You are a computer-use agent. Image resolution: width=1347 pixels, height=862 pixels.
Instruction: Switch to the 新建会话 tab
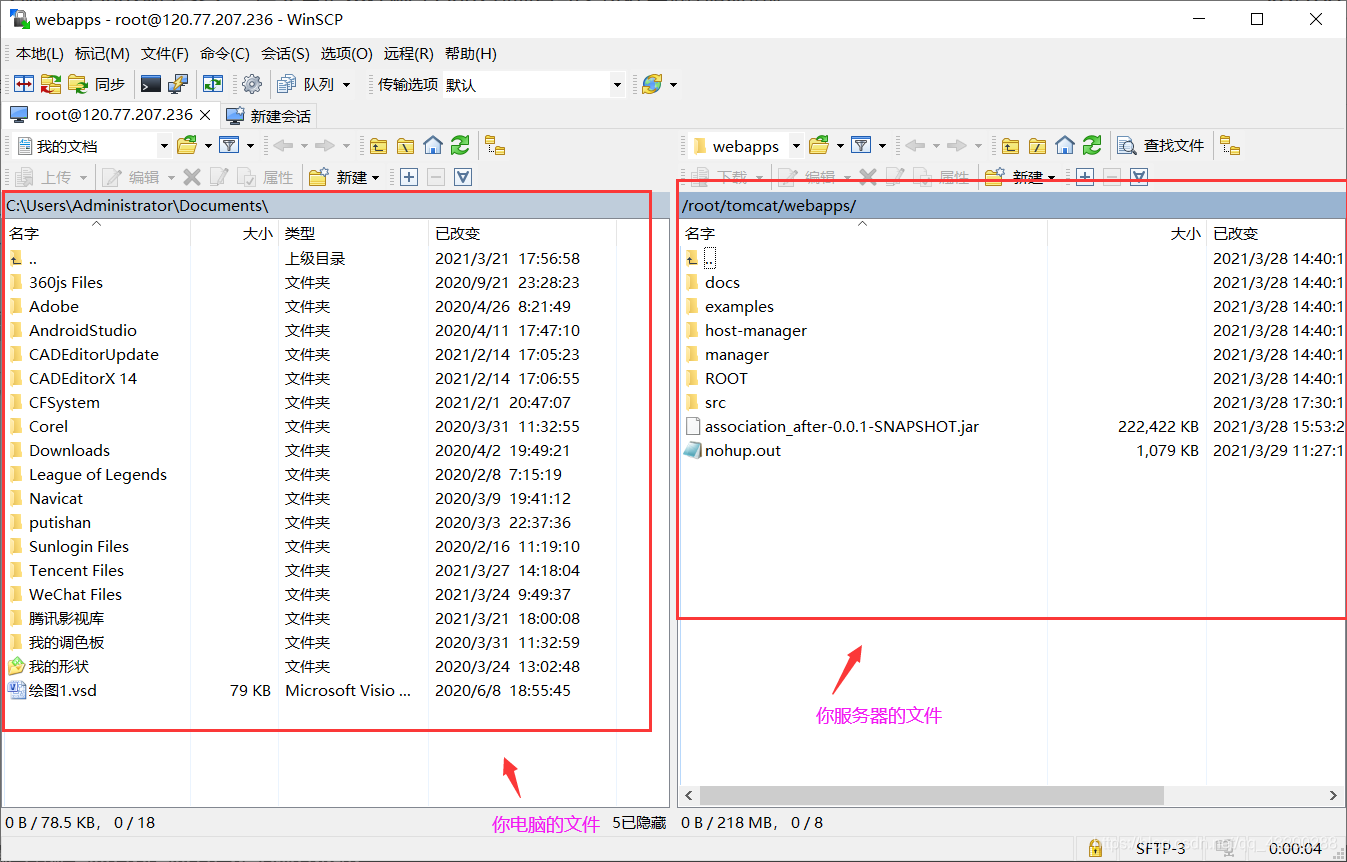coord(269,116)
